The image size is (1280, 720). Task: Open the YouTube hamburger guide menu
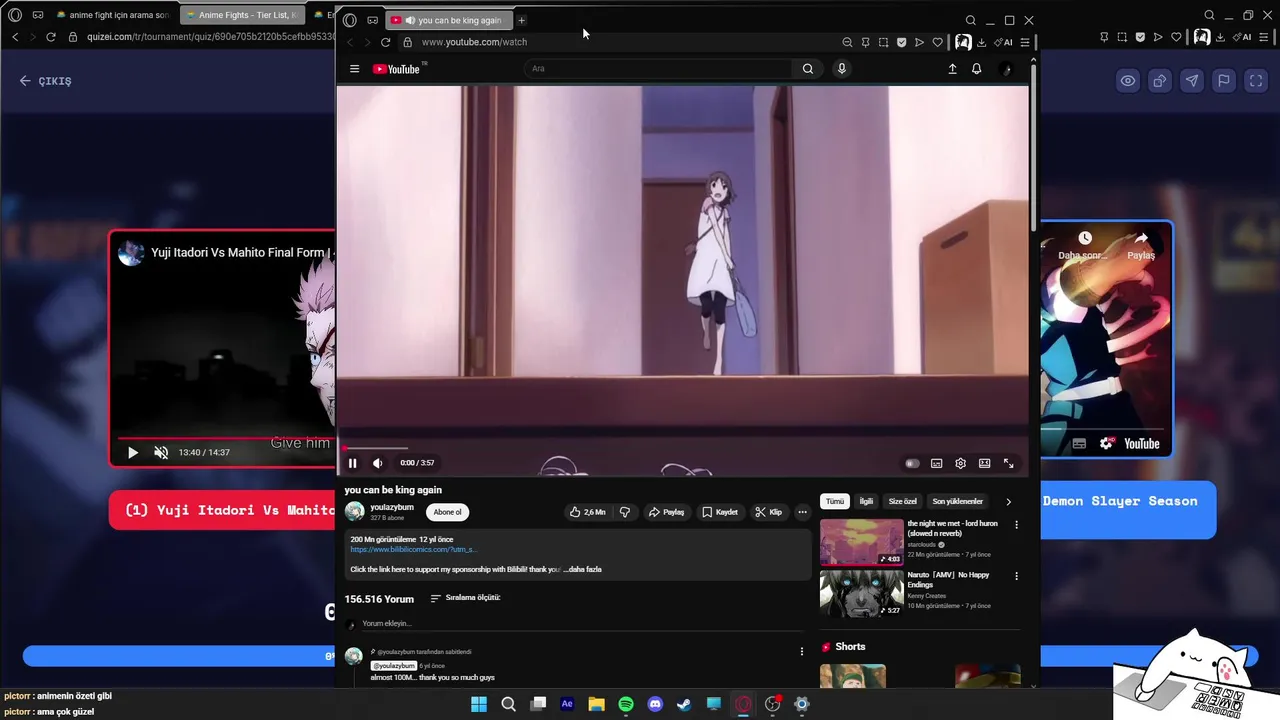pos(354,69)
